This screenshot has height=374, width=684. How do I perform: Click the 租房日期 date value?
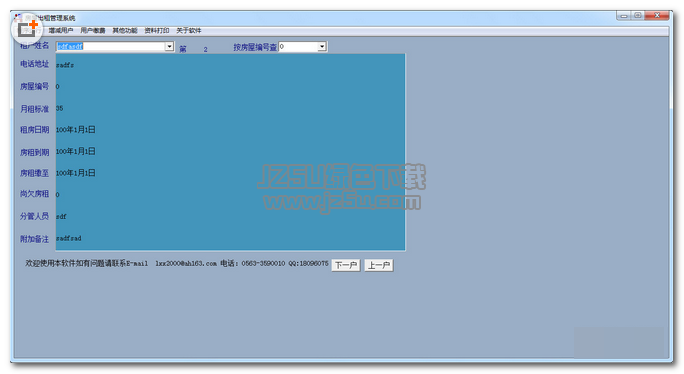(75, 130)
